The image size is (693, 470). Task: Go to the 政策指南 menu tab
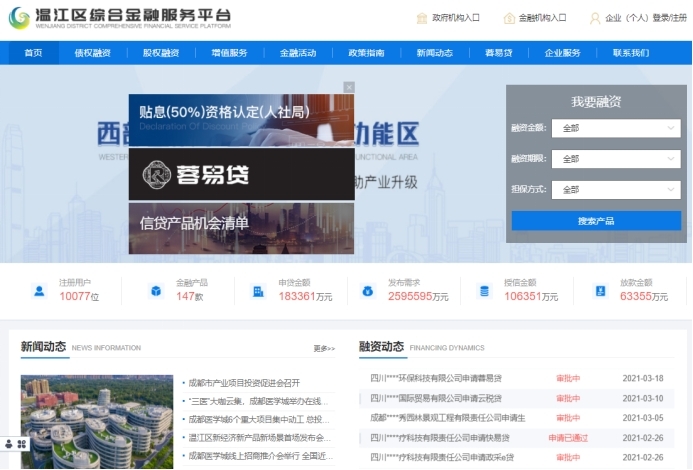pos(366,53)
